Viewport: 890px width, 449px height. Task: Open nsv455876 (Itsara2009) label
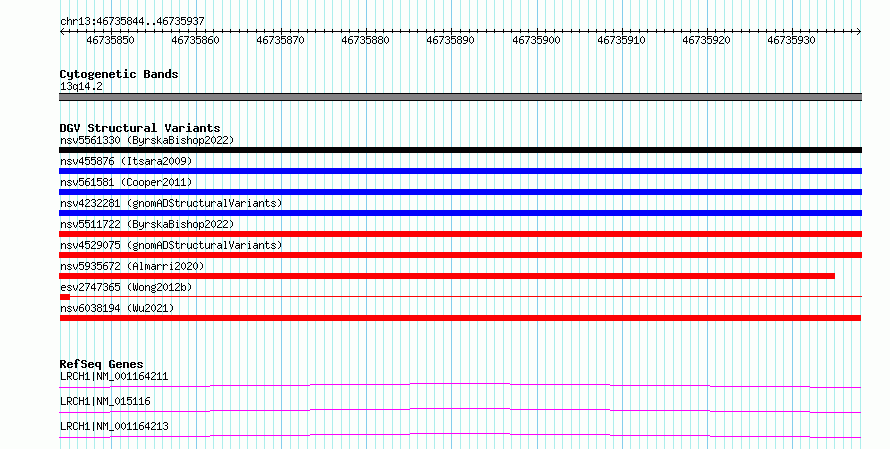pyautogui.click(x=126, y=161)
